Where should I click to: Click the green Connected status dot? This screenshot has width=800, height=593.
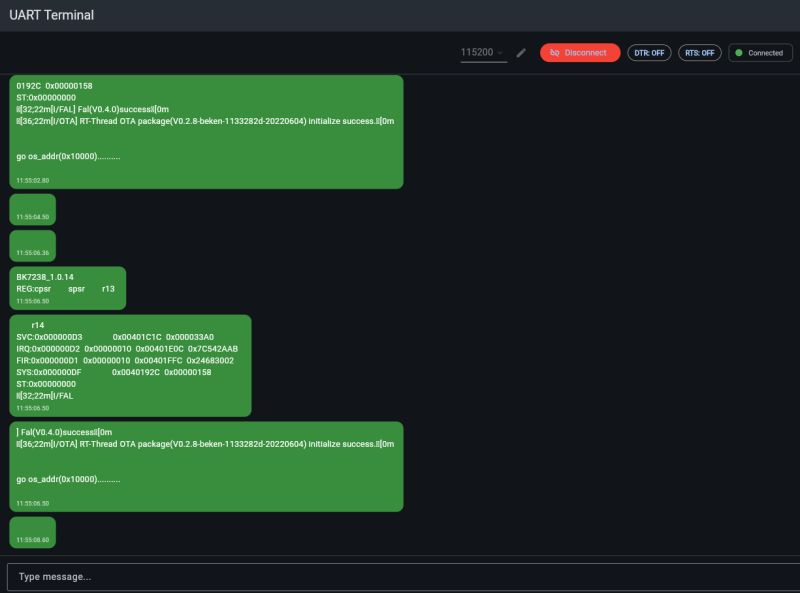(x=737, y=52)
